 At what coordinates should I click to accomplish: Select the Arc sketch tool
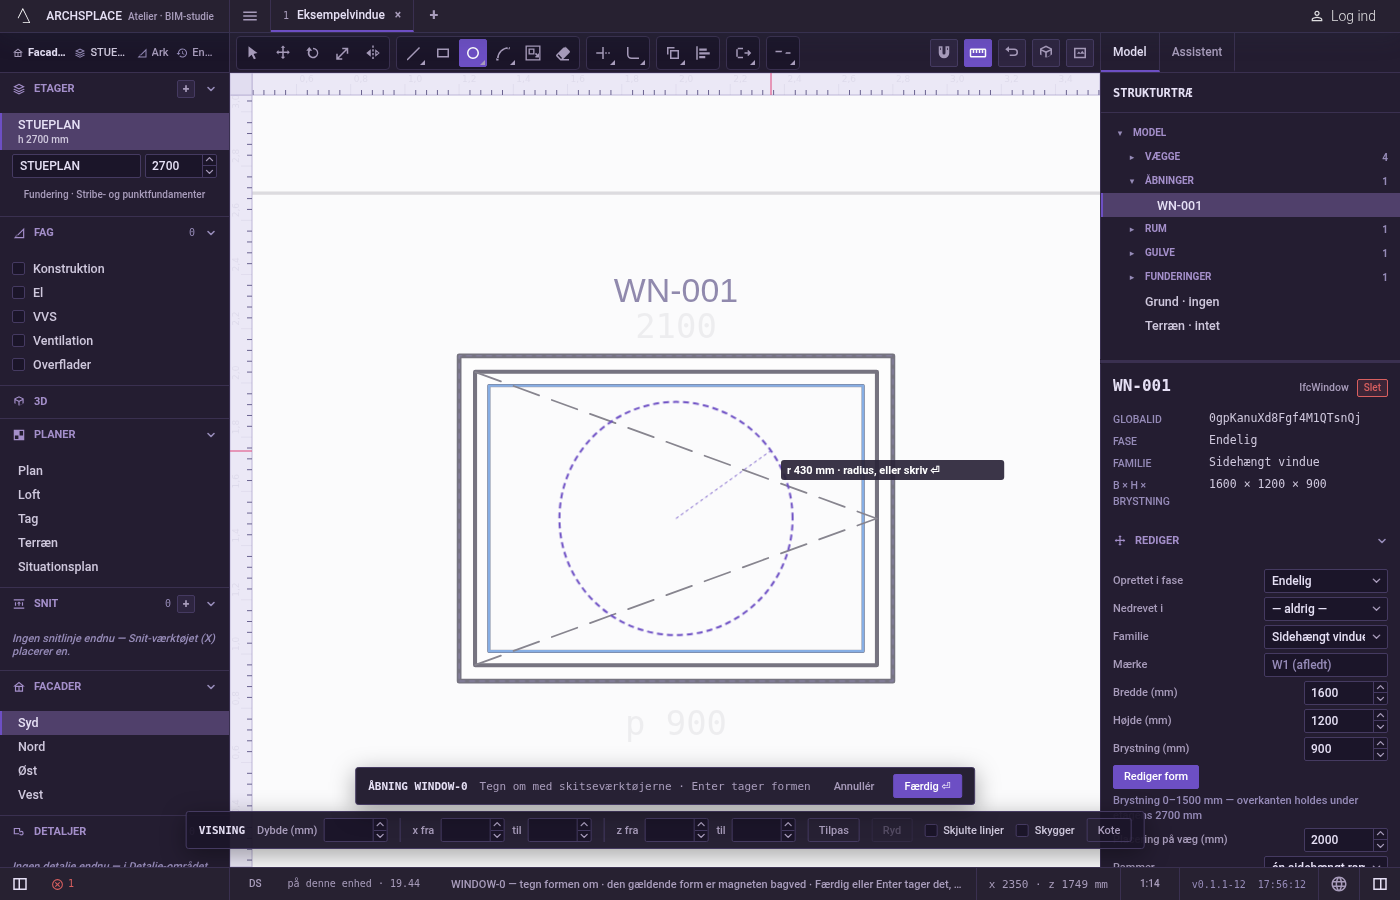click(503, 53)
